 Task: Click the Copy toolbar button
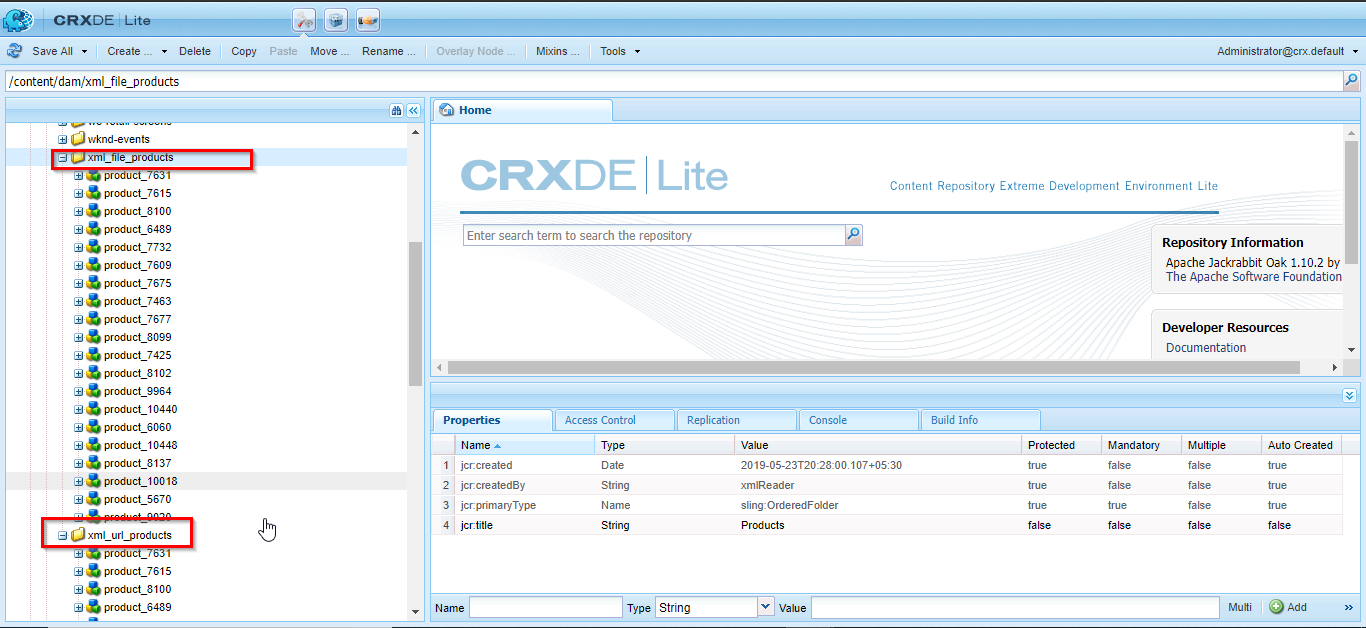click(x=244, y=51)
